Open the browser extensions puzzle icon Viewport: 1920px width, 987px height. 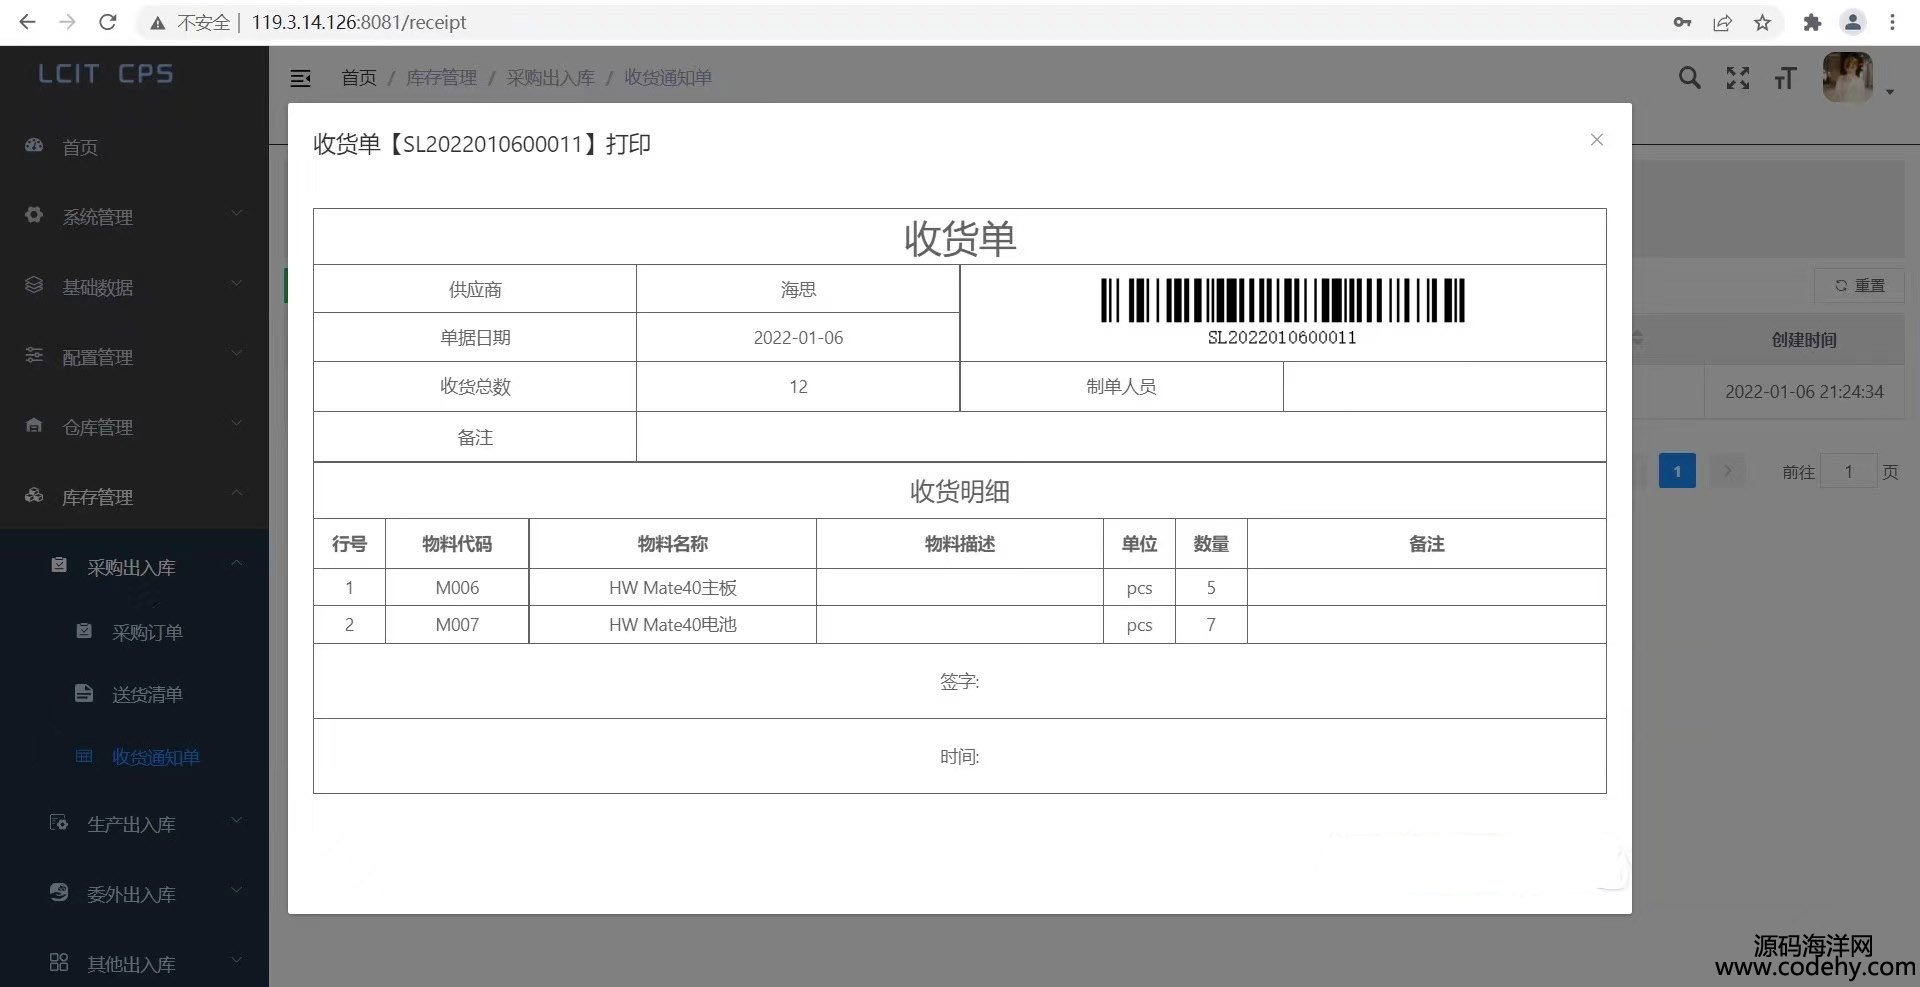[1812, 22]
